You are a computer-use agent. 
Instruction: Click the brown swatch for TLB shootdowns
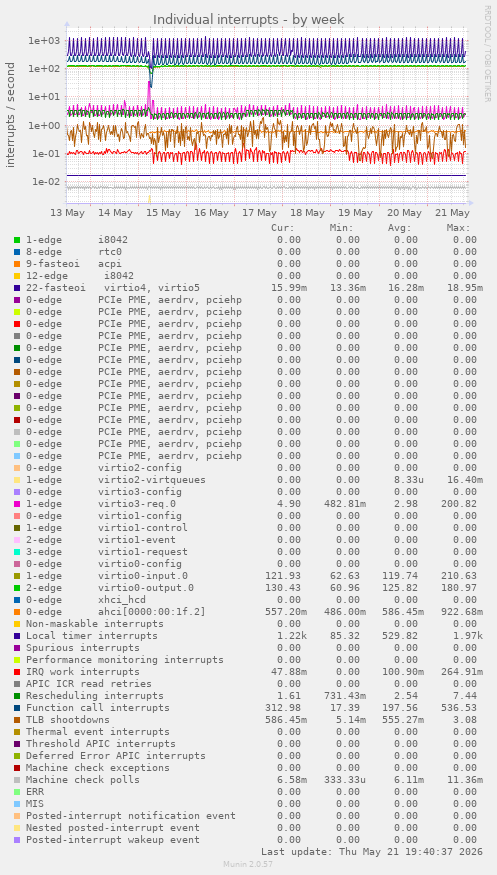tap(17, 720)
